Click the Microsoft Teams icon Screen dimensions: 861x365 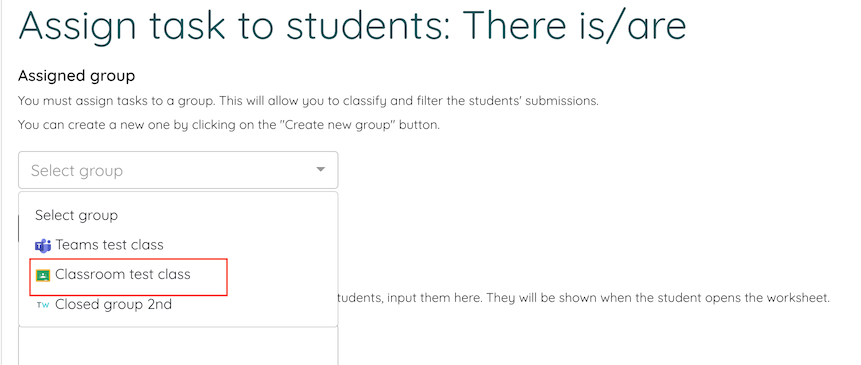[43, 245]
